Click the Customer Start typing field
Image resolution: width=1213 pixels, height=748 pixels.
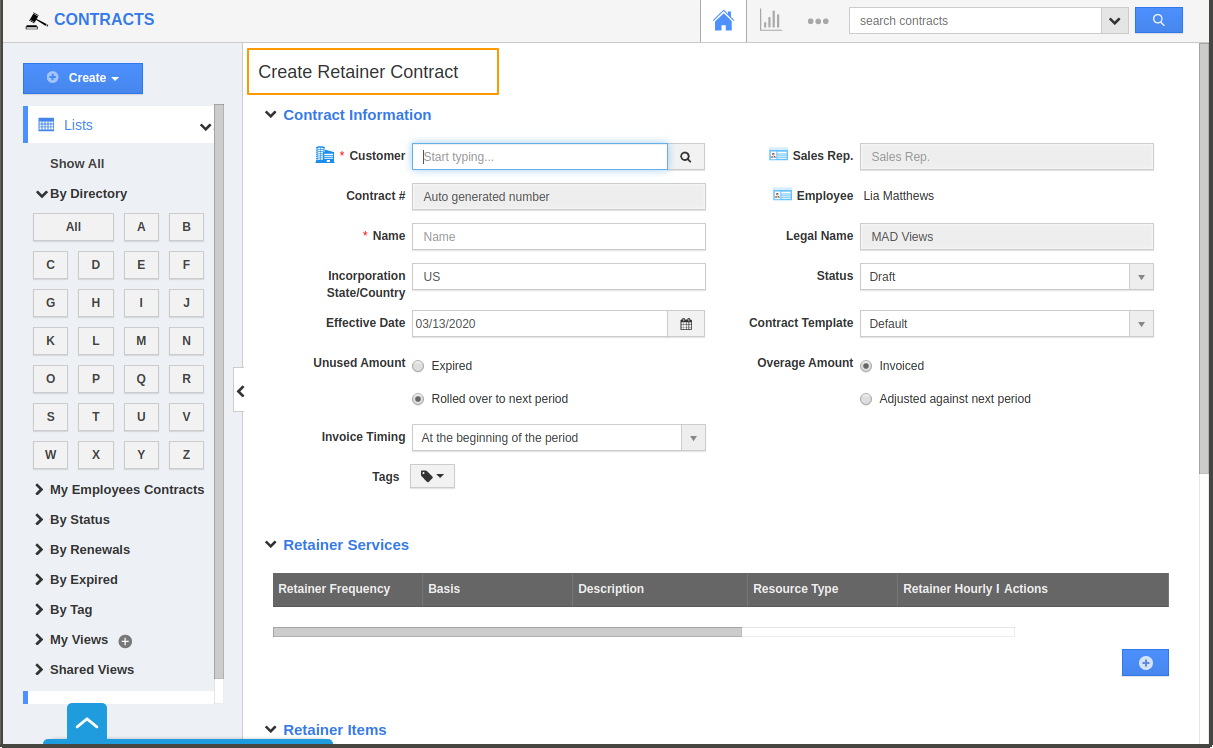540,157
